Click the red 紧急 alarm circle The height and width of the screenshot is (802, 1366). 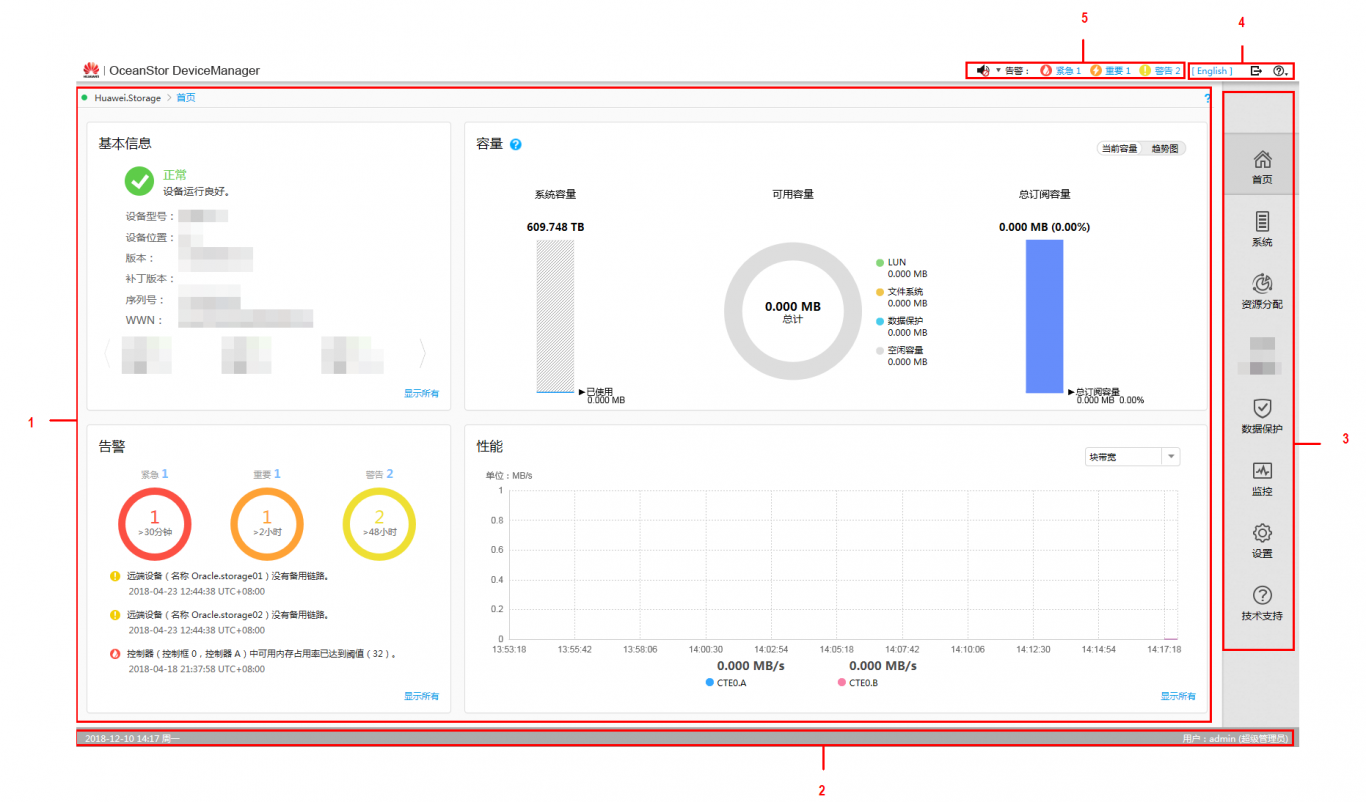point(155,523)
